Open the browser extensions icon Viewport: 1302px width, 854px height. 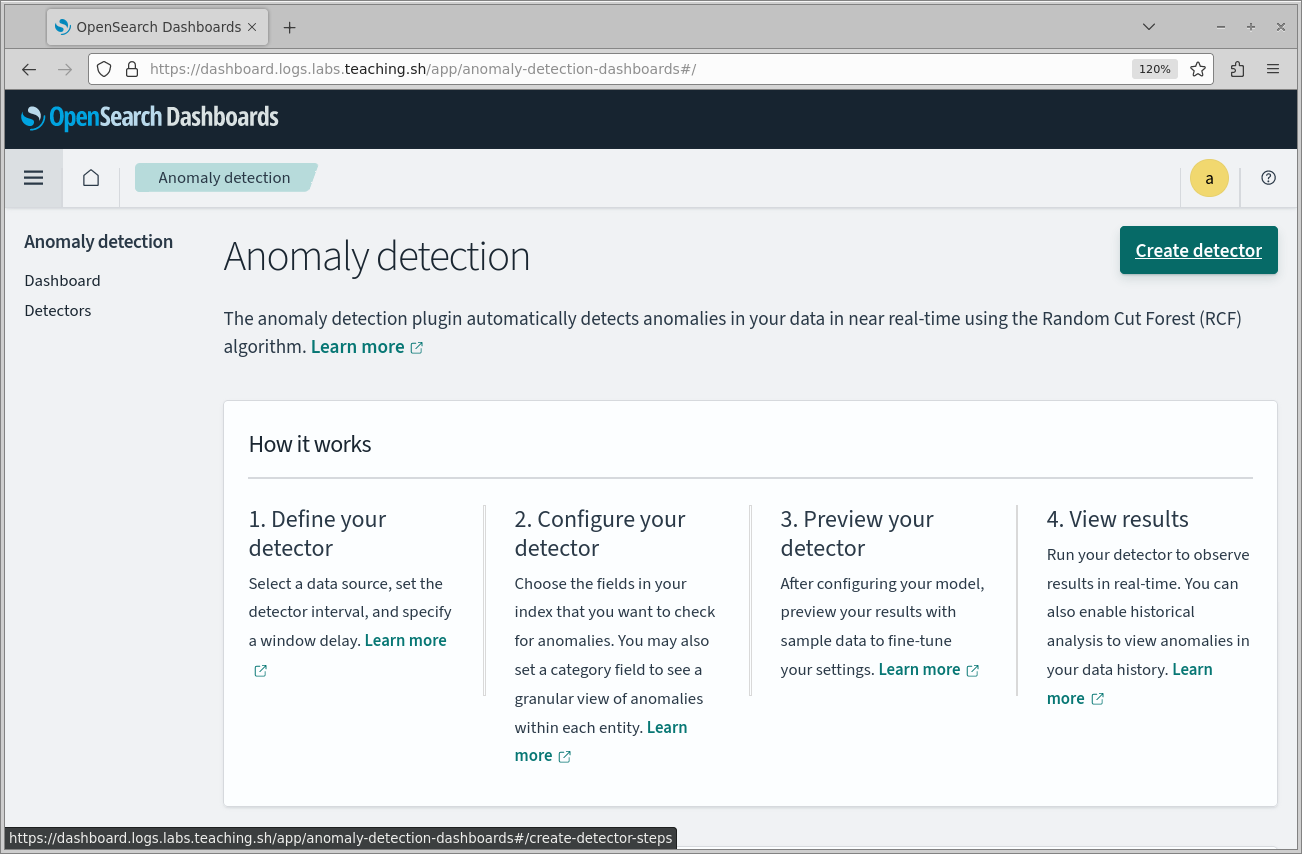point(1237,69)
